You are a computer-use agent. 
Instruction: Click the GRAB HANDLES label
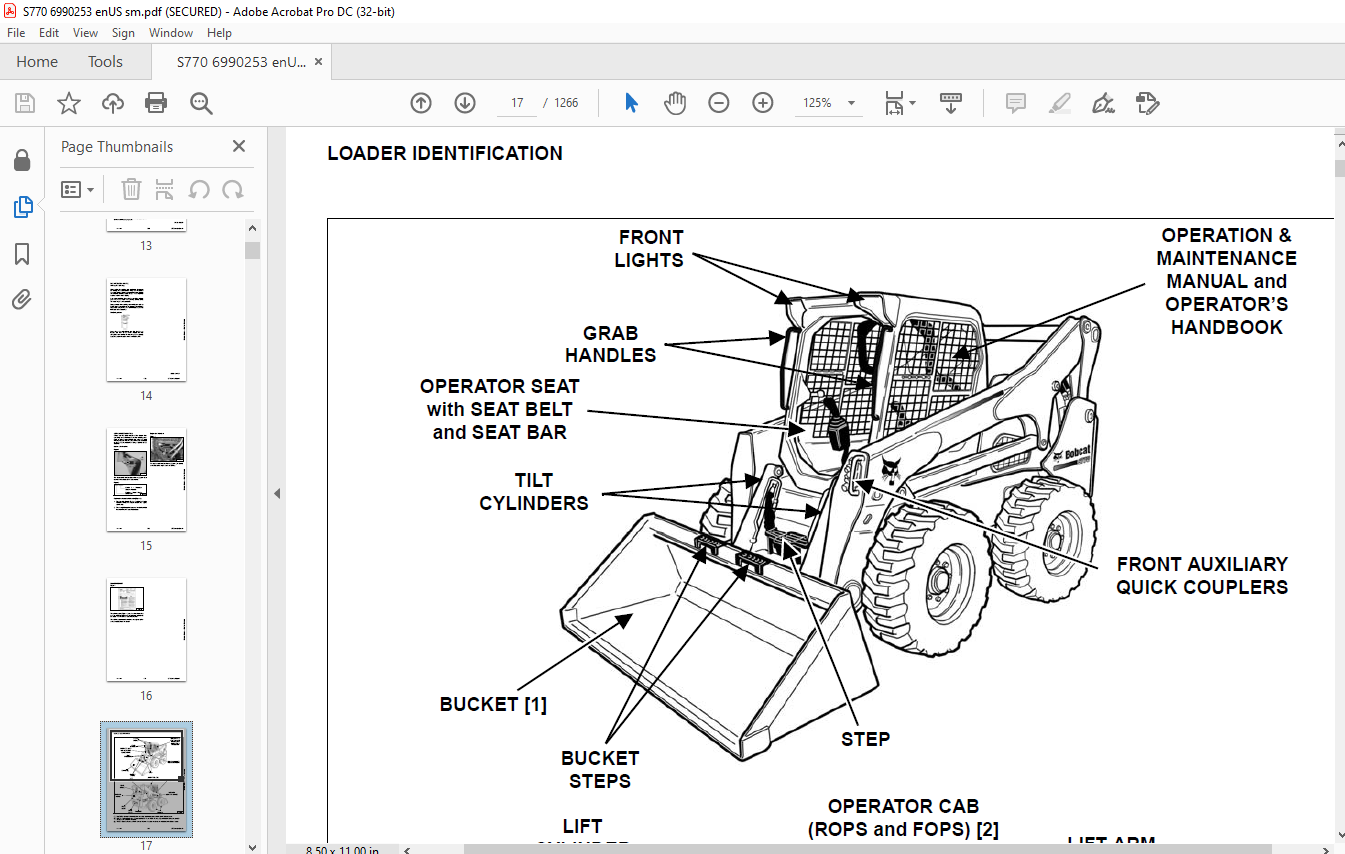(x=610, y=344)
